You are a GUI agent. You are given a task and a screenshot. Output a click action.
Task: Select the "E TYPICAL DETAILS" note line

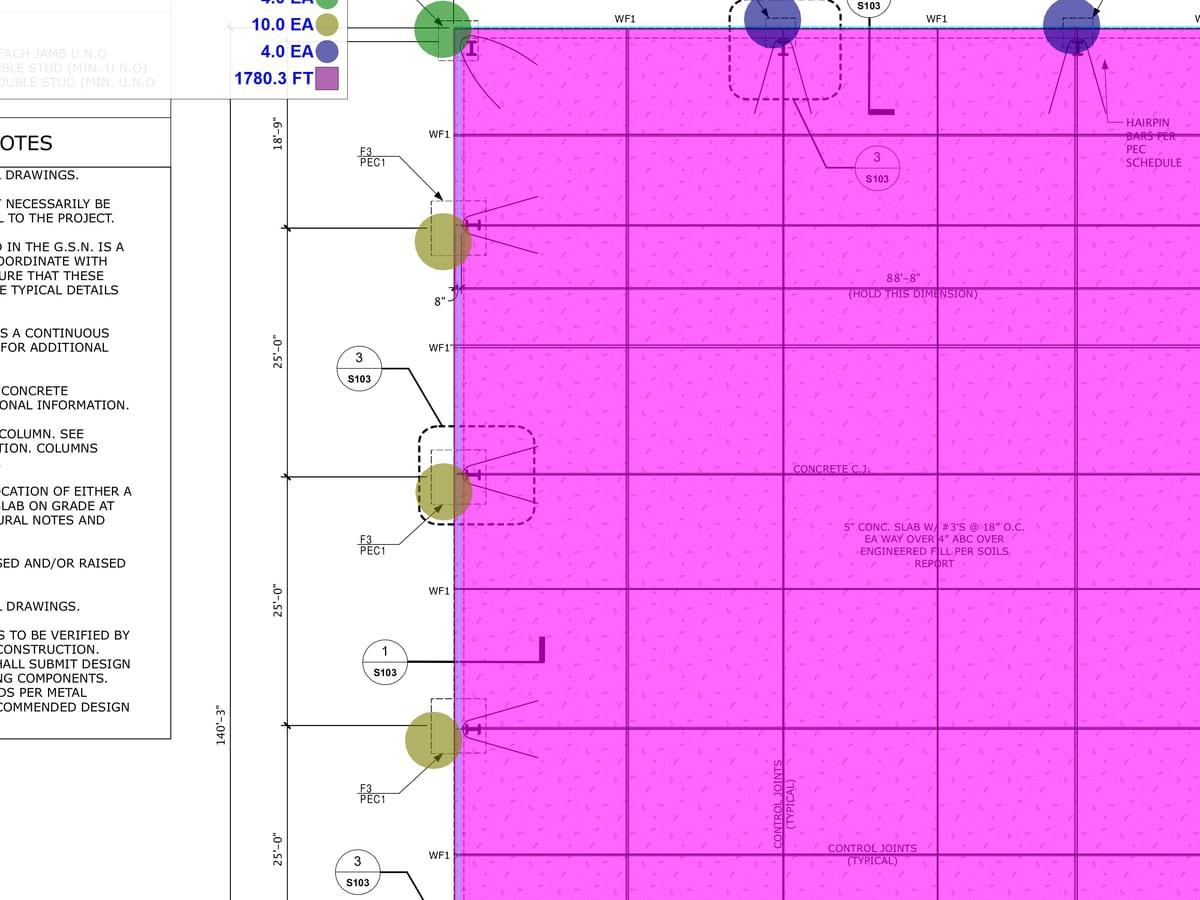pyautogui.click(x=59, y=290)
